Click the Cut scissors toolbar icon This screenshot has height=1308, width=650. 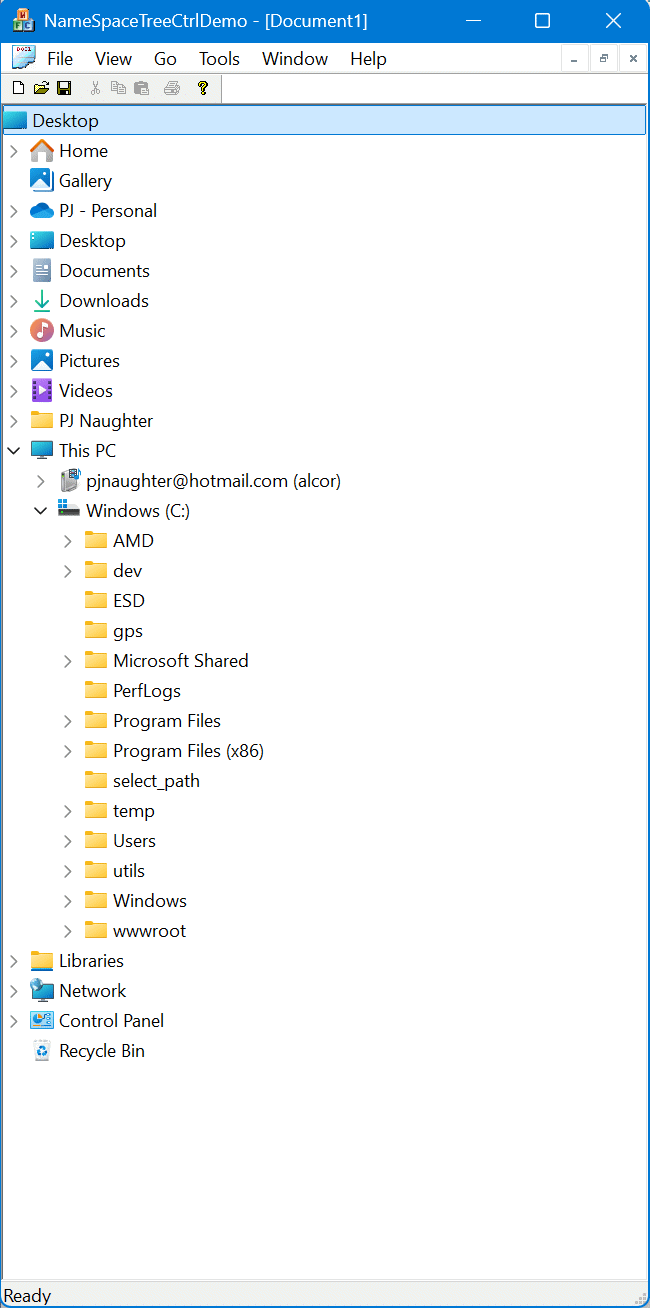(x=95, y=88)
